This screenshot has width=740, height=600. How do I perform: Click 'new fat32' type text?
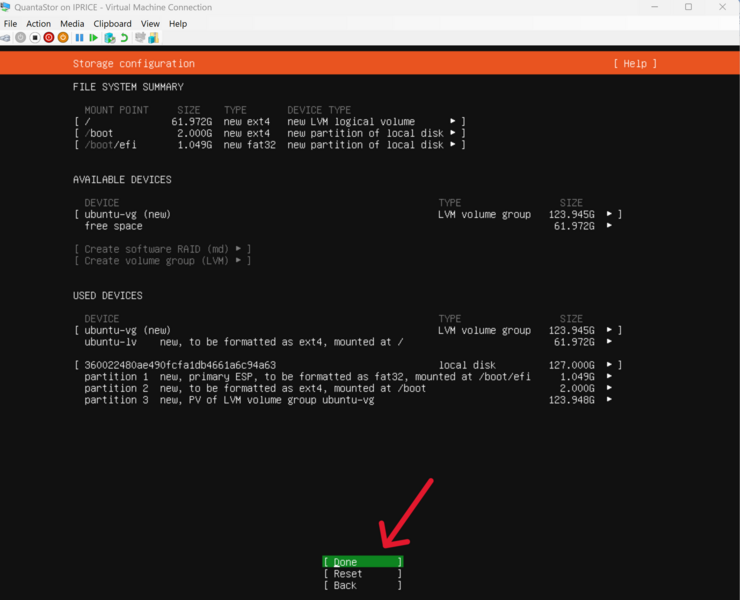click(x=250, y=145)
